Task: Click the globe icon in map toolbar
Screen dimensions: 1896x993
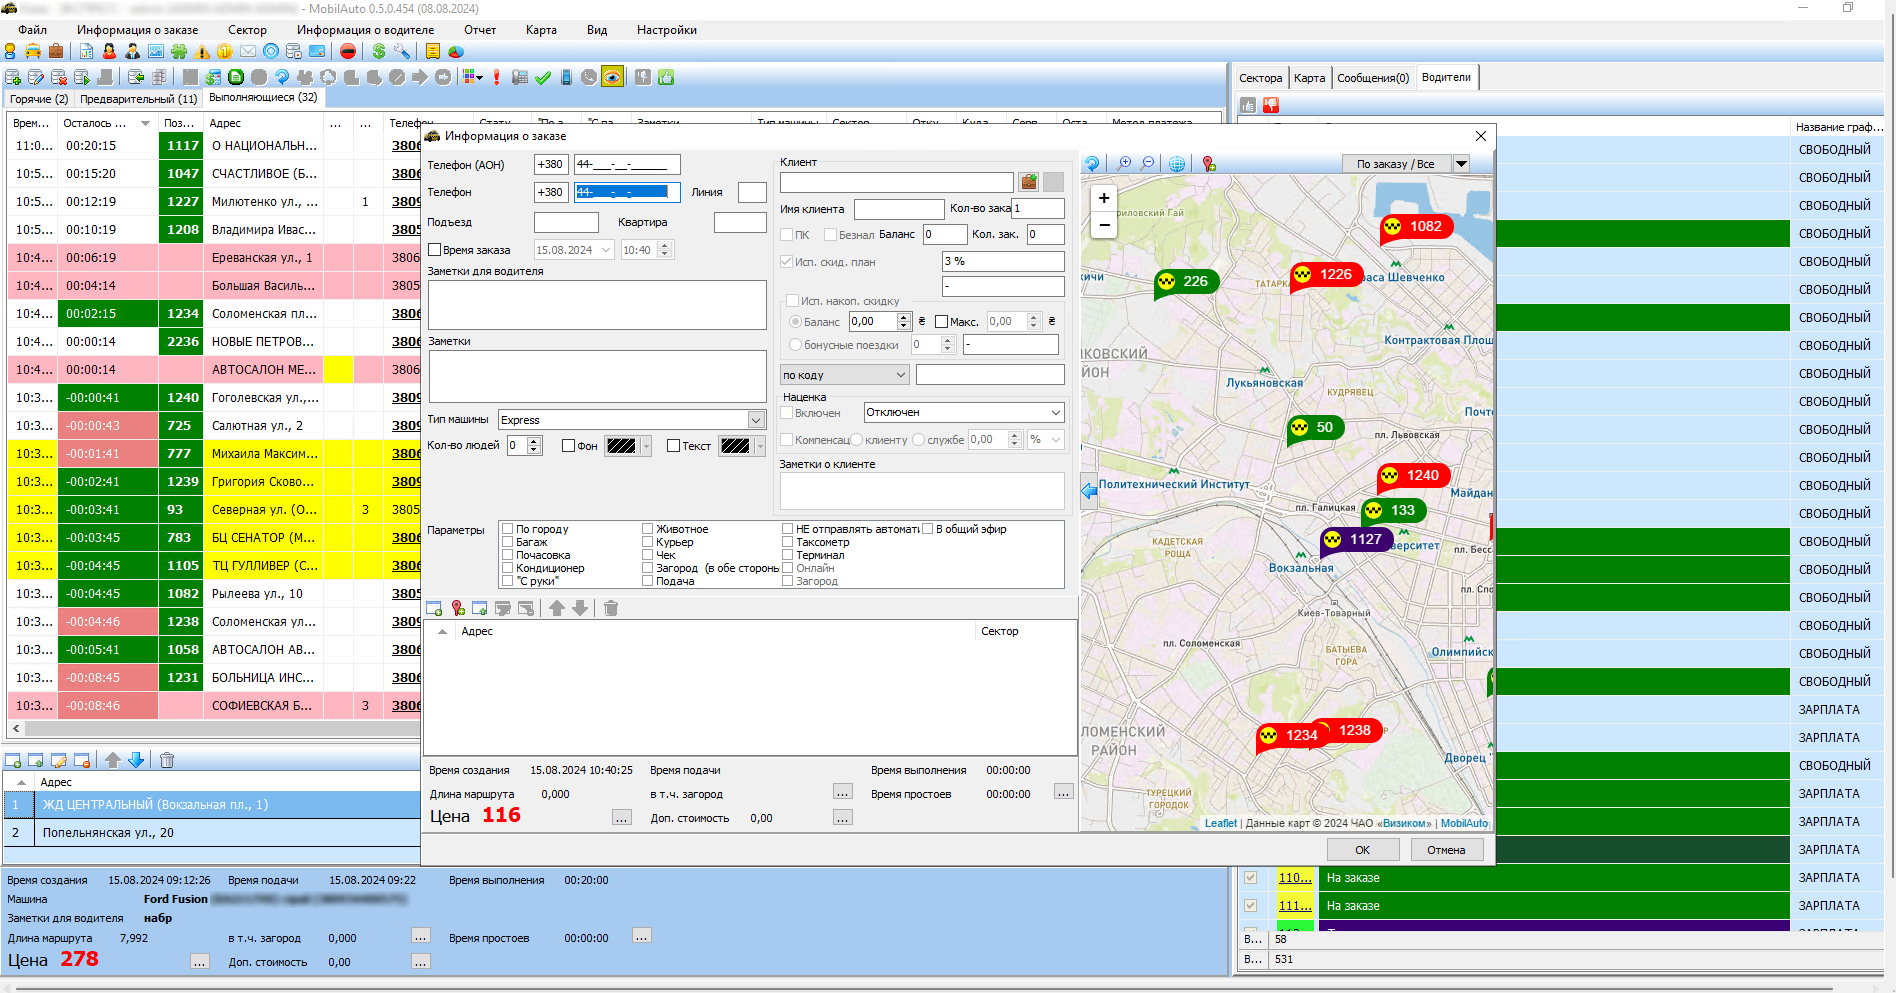Action: coord(1177,164)
